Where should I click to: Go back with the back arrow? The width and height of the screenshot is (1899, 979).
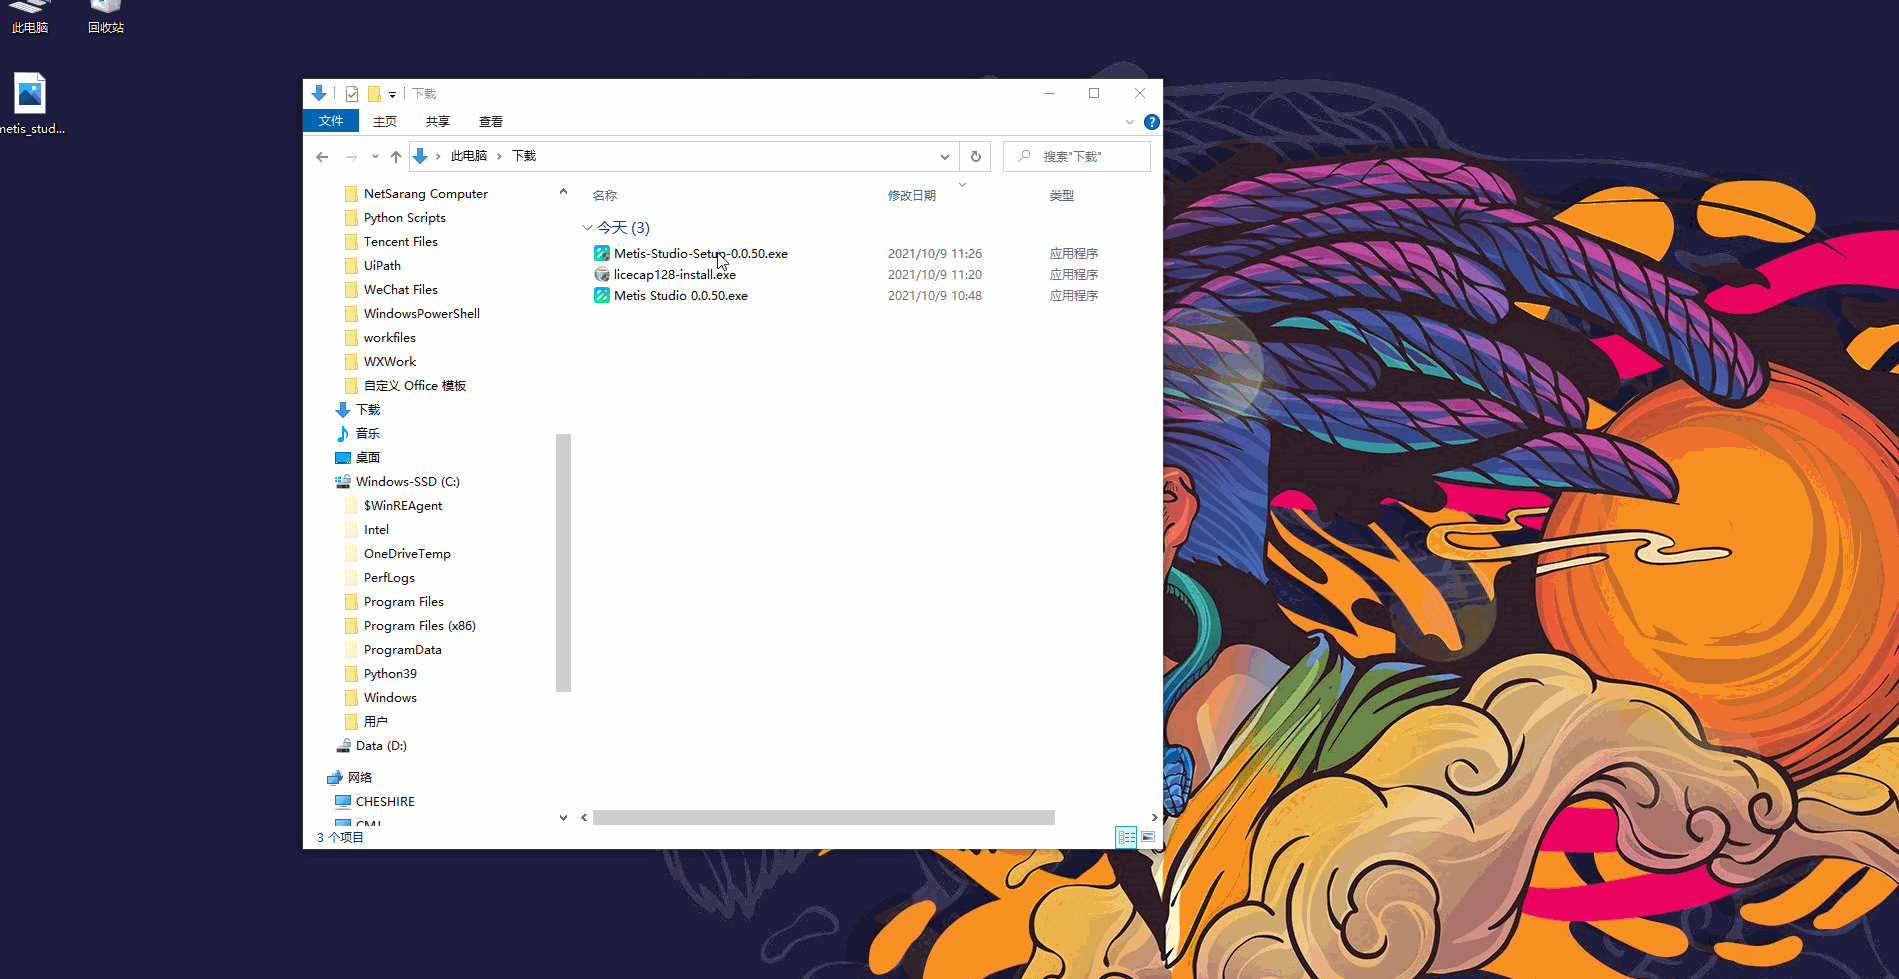(x=322, y=157)
